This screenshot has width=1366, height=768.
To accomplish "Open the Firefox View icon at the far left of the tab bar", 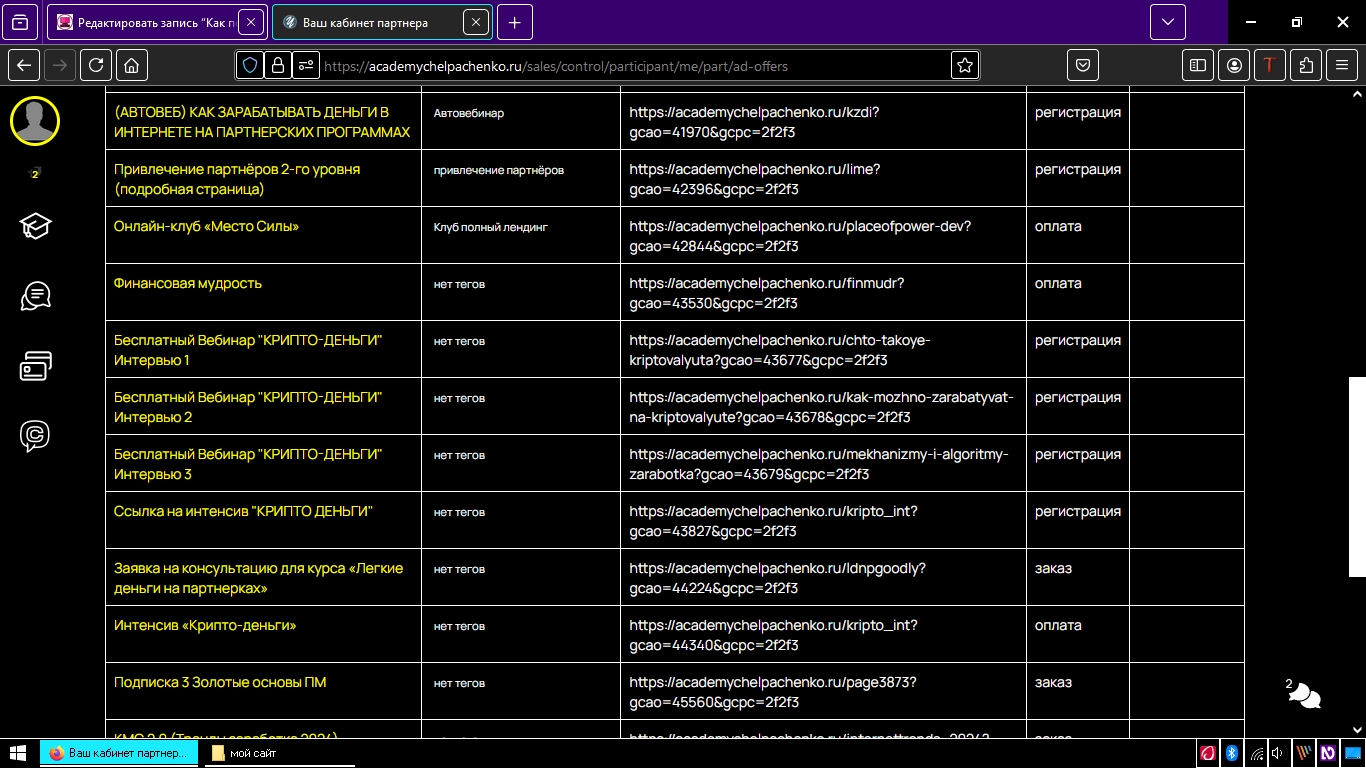I will tap(22, 22).
